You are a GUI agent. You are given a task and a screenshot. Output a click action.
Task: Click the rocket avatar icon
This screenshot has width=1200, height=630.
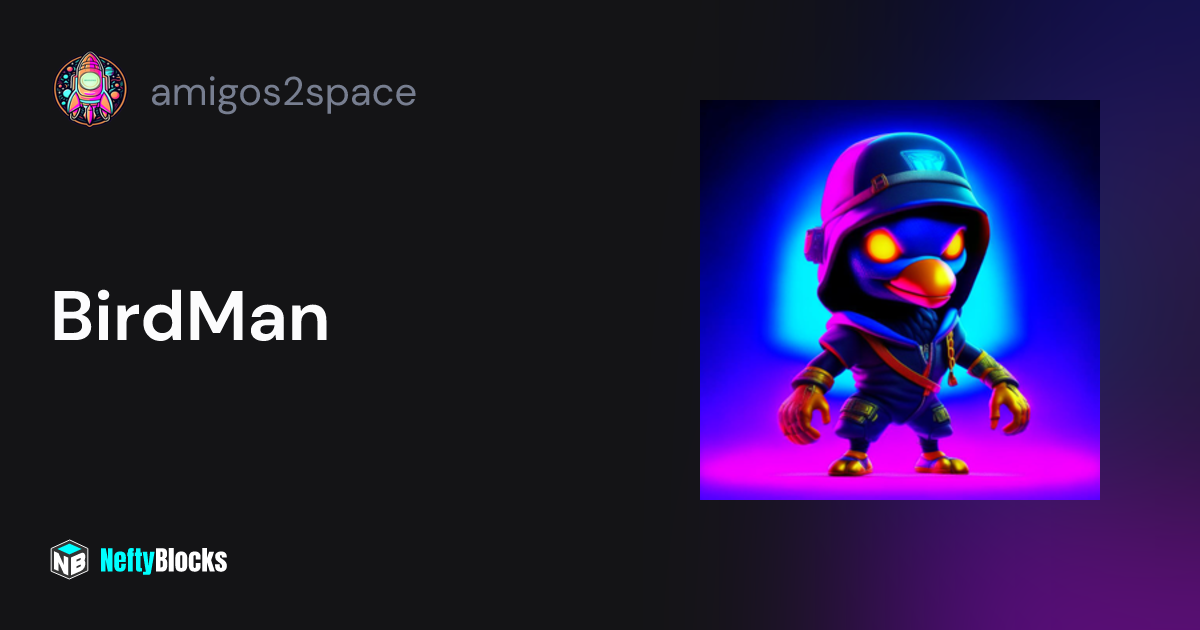(x=90, y=90)
